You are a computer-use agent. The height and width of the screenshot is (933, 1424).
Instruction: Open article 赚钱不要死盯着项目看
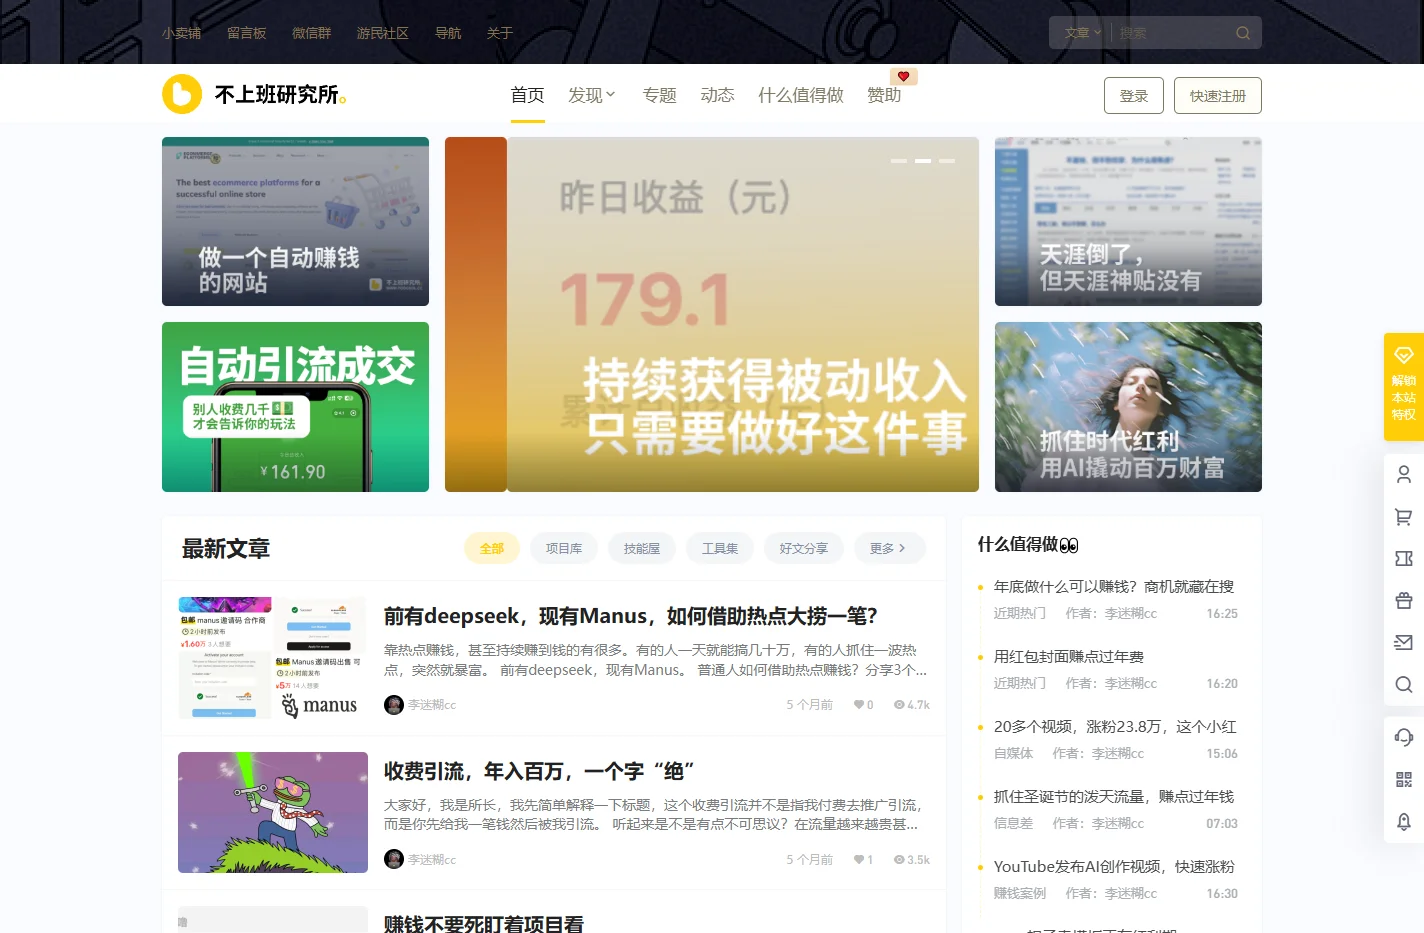484,923
